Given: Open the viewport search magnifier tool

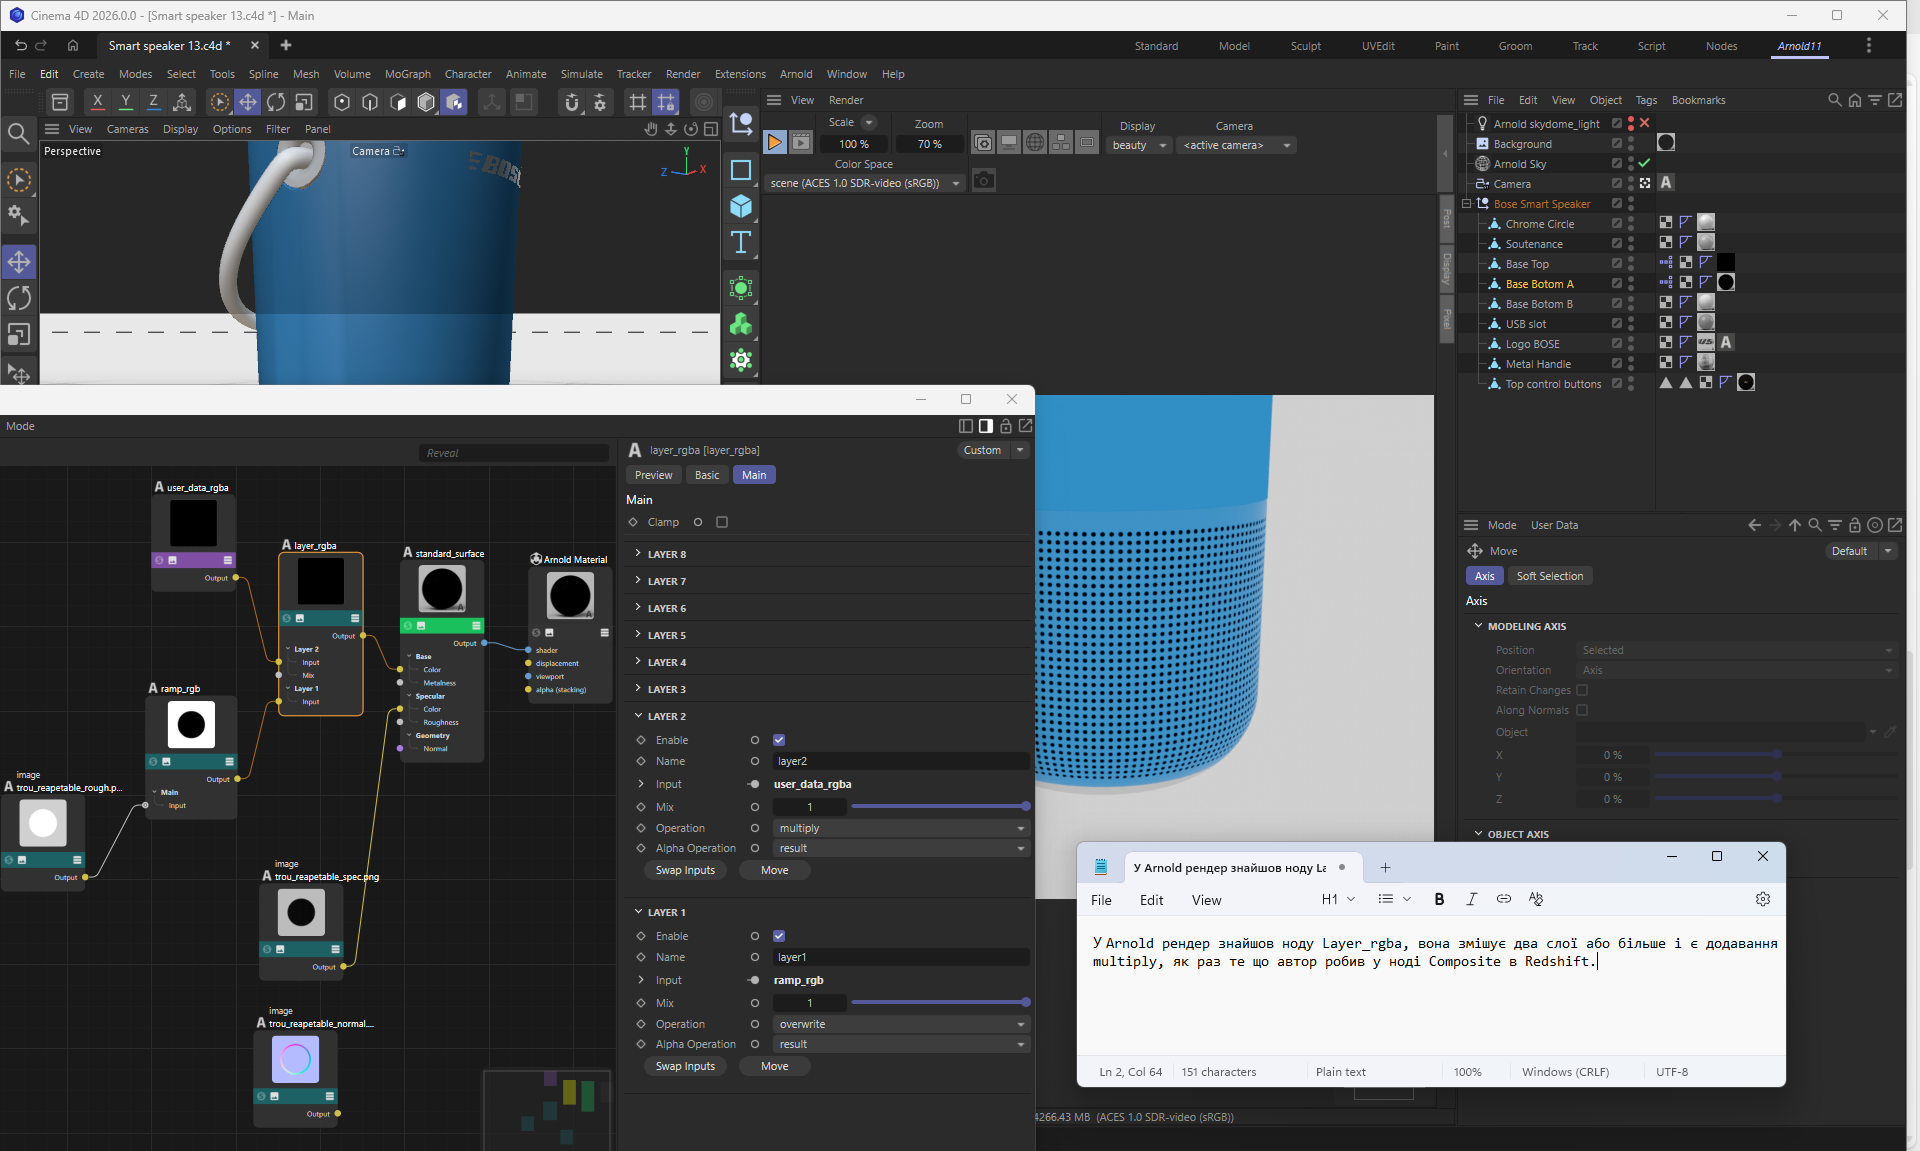Looking at the screenshot, I should (18, 133).
